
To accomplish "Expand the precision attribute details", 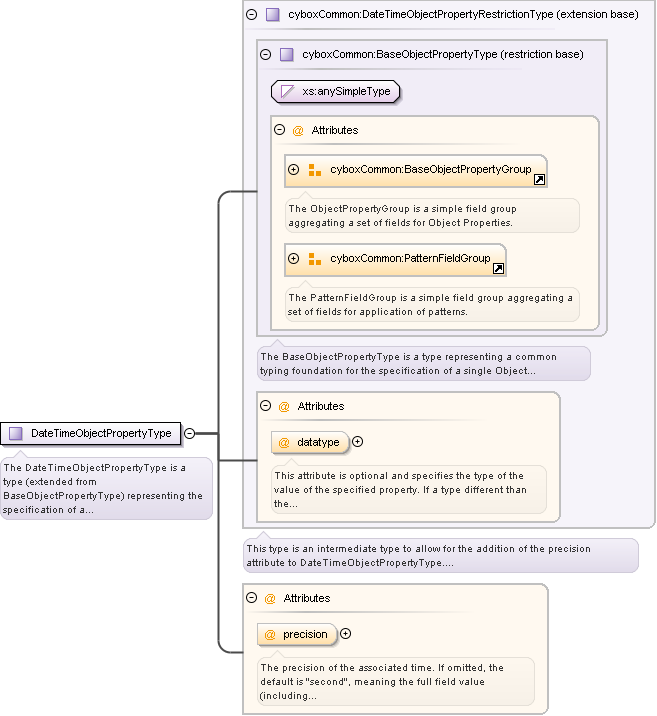I will (x=345, y=634).
